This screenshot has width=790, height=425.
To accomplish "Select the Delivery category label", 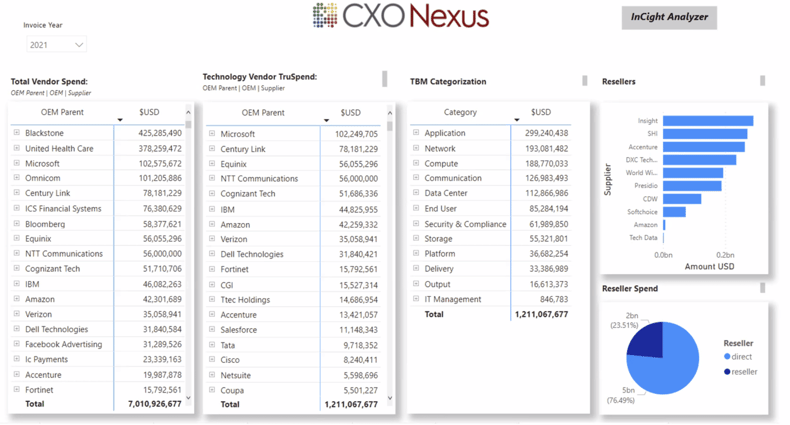I will tap(439, 269).
